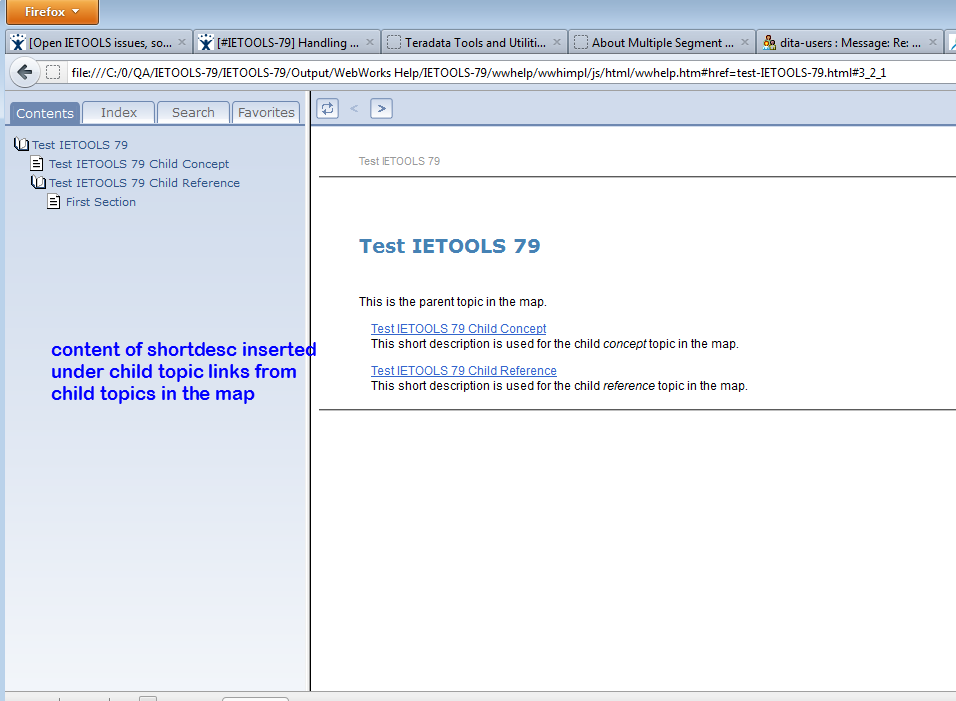Click the book icon beside Test IETOOLS 79
This screenshot has width=956, height=701.
[x=21, y=145]
